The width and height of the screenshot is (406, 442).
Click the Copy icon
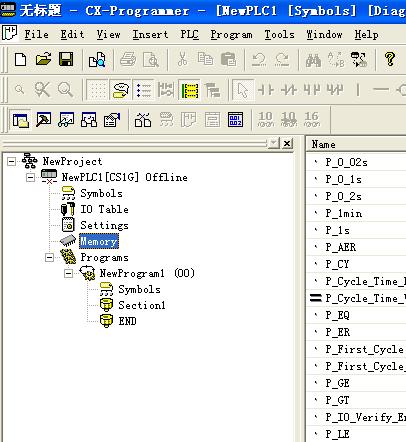205,60
